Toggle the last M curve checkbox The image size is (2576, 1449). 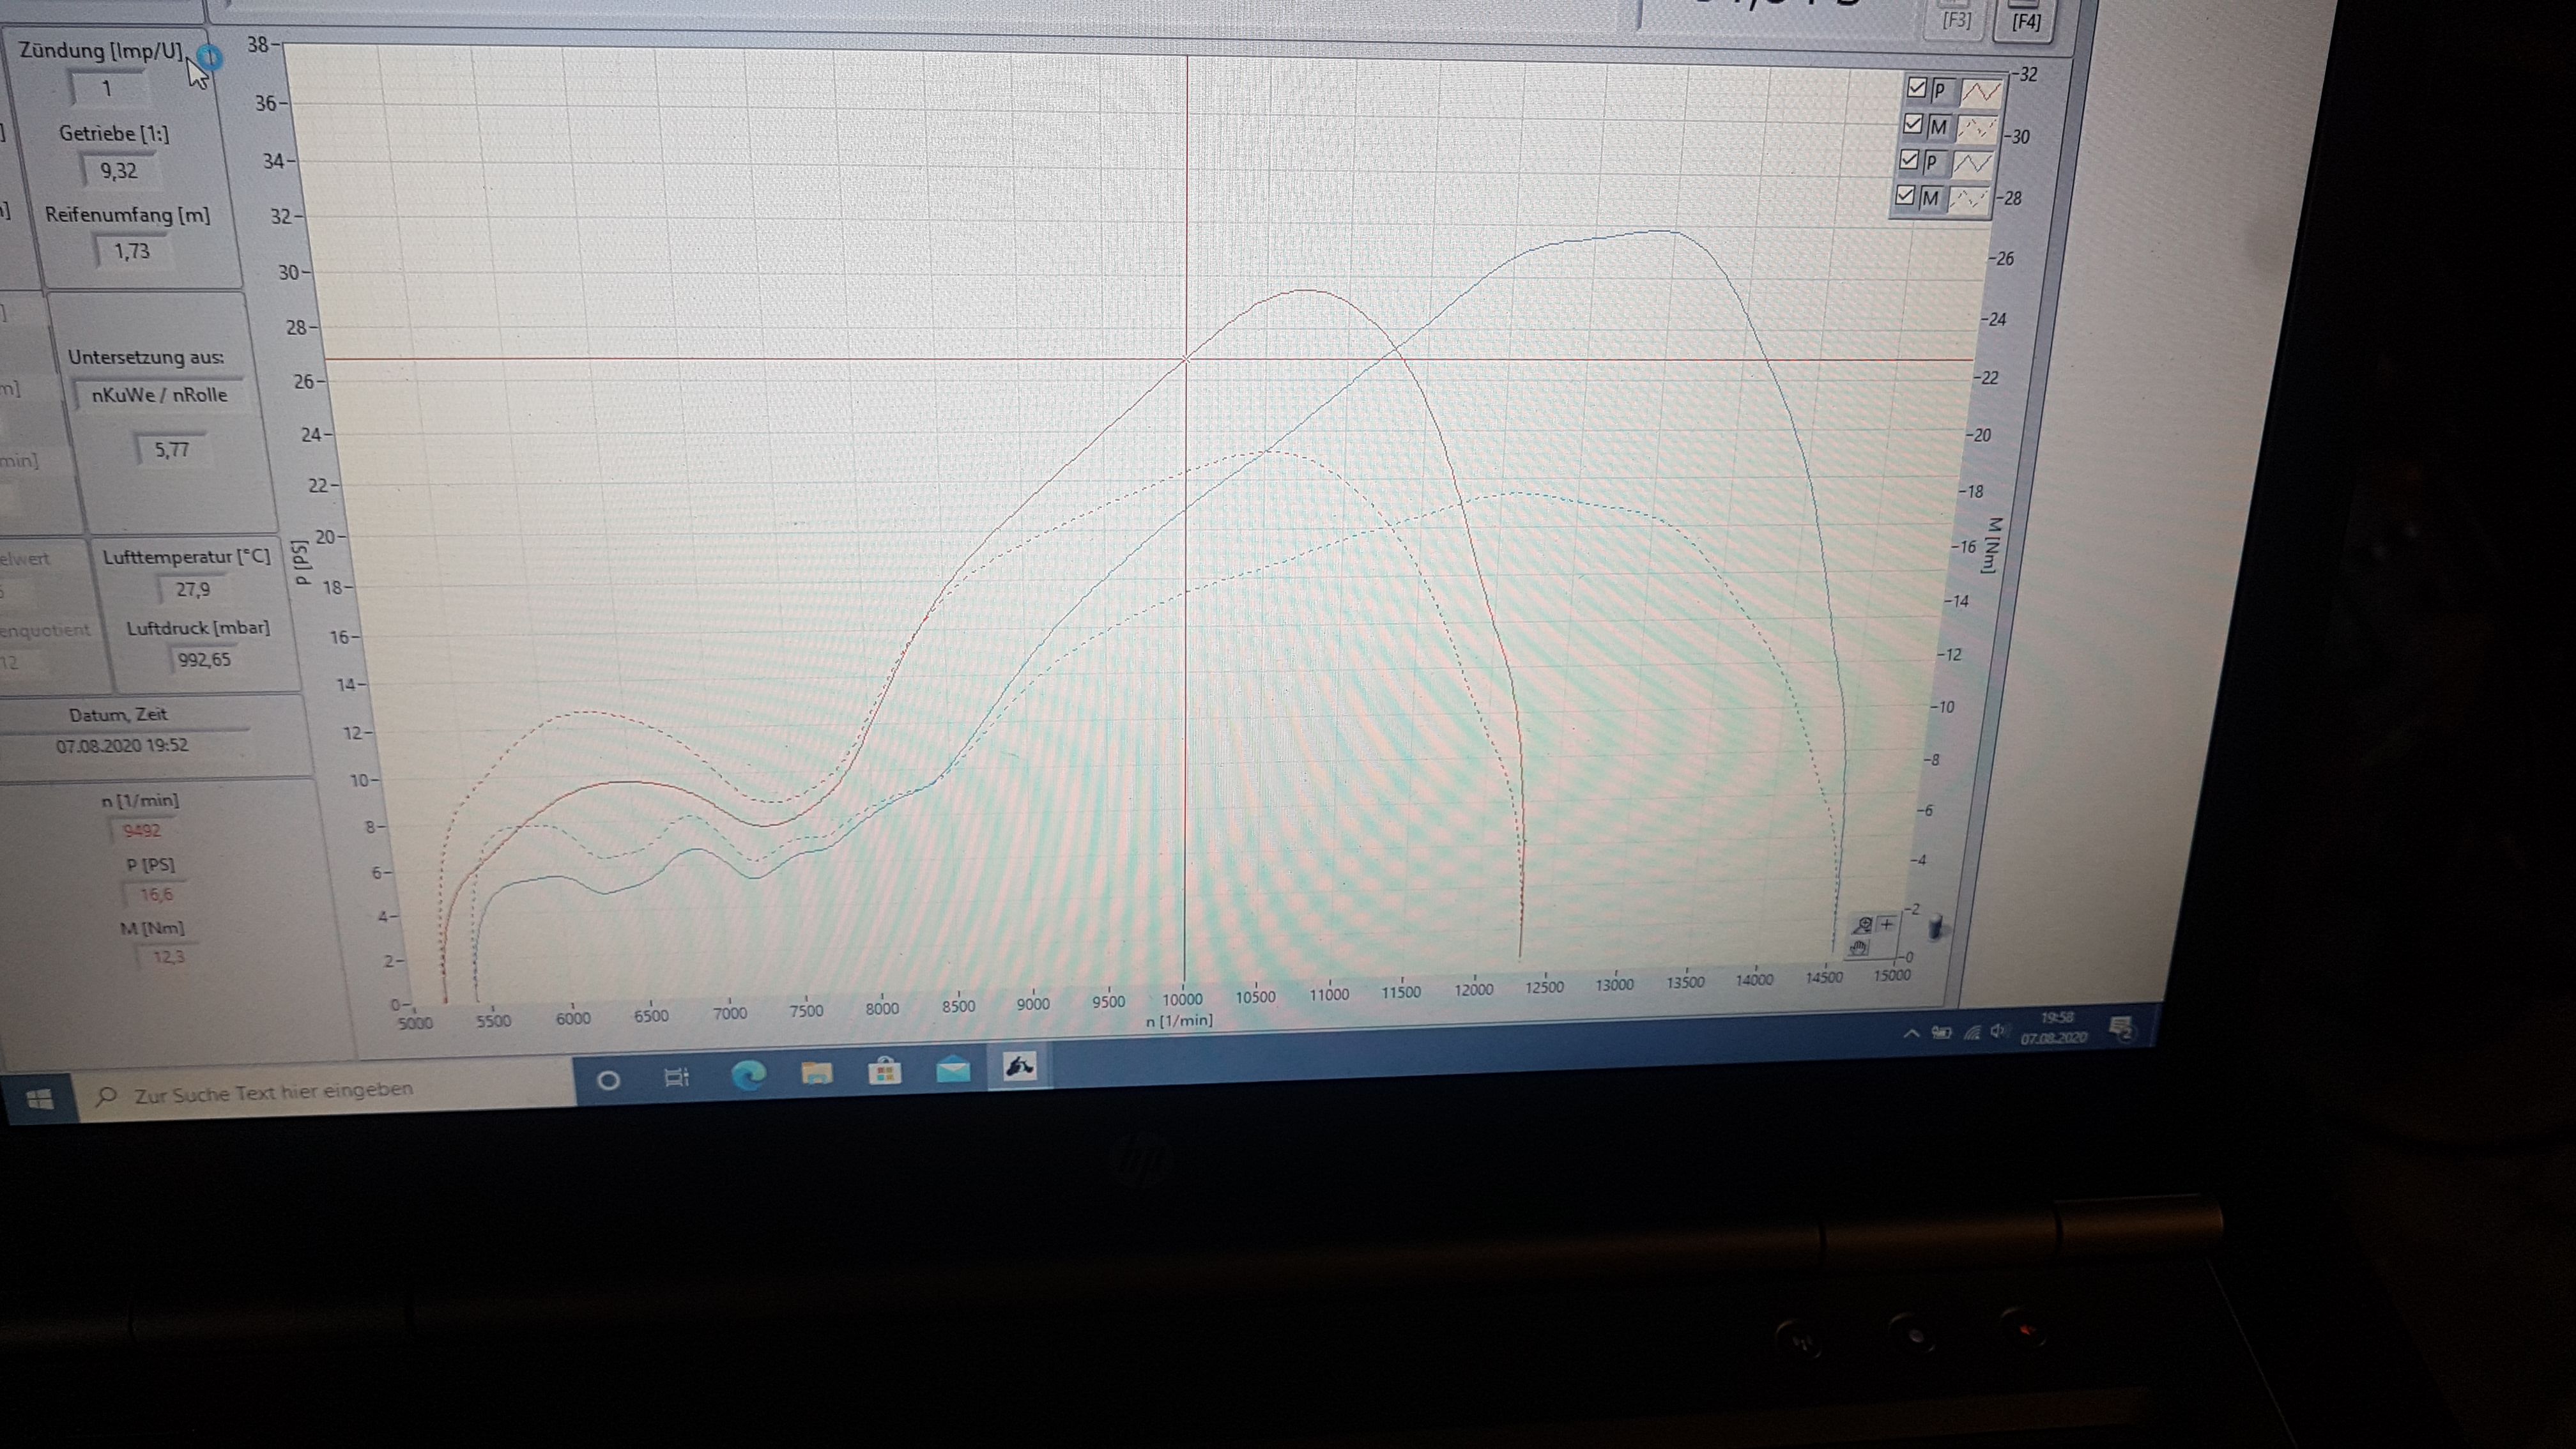pyautogui.click(x=1905, y=196)
